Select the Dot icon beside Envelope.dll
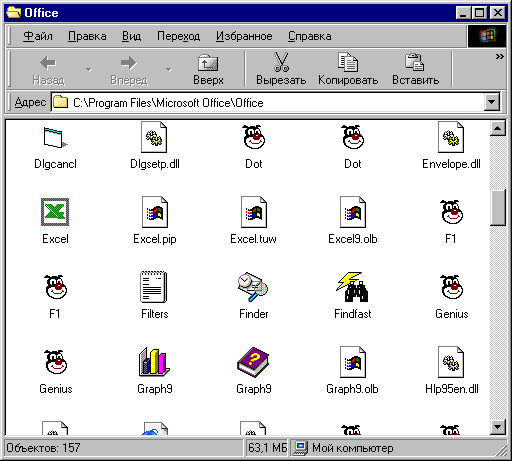 [353, 137]
